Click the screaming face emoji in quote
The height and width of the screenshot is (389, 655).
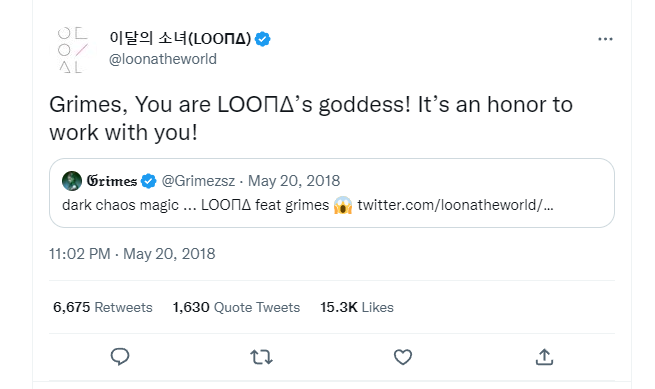(x=343, y=205)
